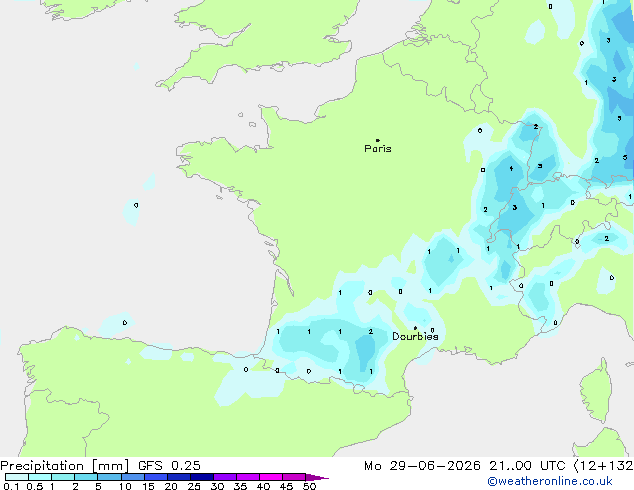
Task: Click the legend scale value 50
Action: (x=310, y=486)
